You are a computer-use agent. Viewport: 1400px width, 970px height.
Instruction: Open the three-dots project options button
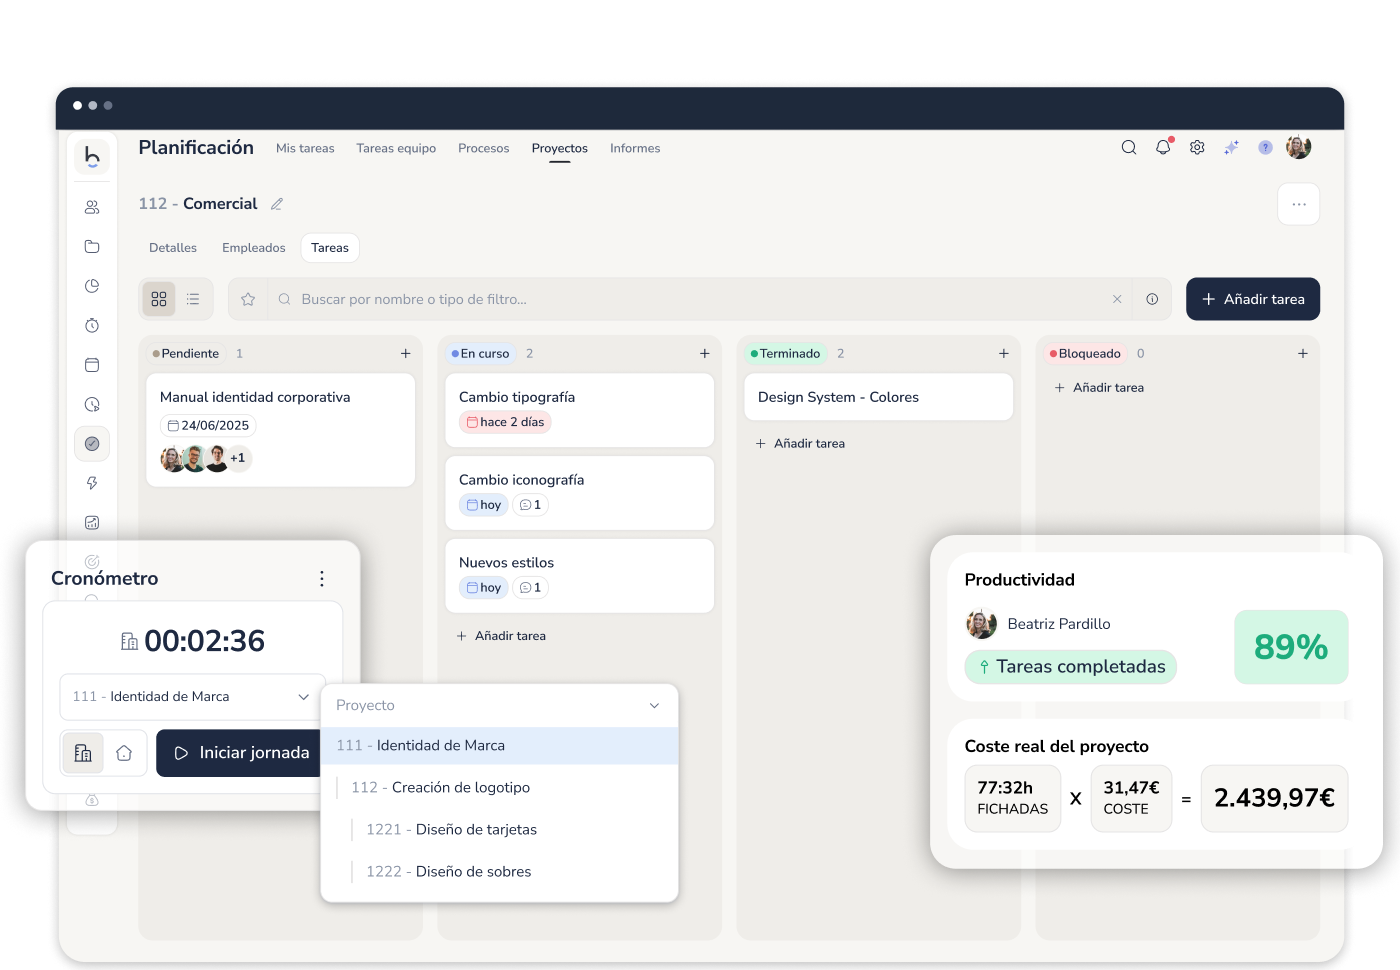[x=1299, y=204]
